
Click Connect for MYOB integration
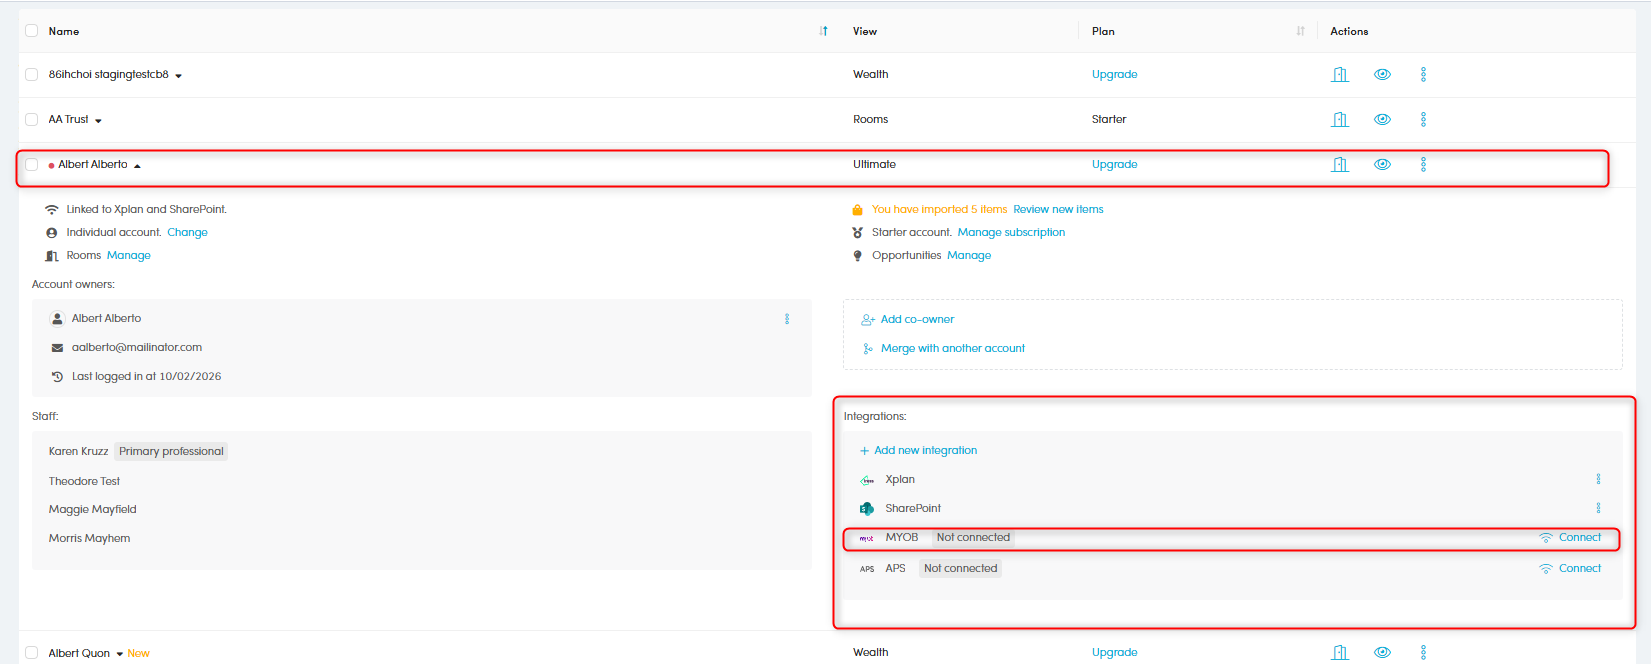click(1579, 538)
